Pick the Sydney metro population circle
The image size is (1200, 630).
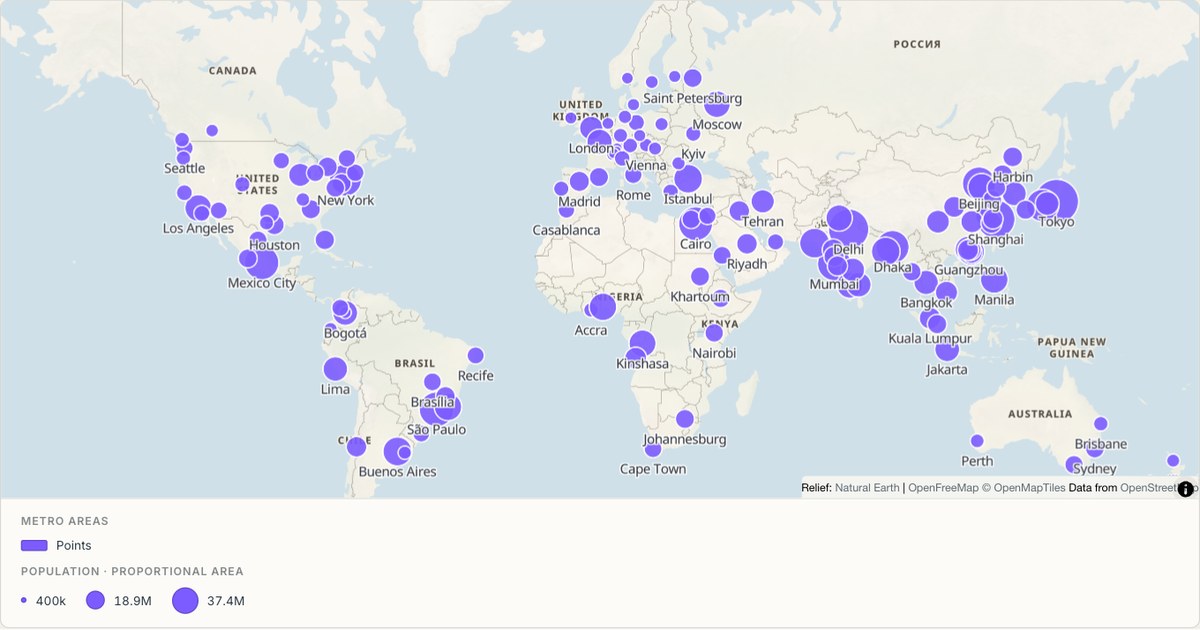pos(1095,449)
